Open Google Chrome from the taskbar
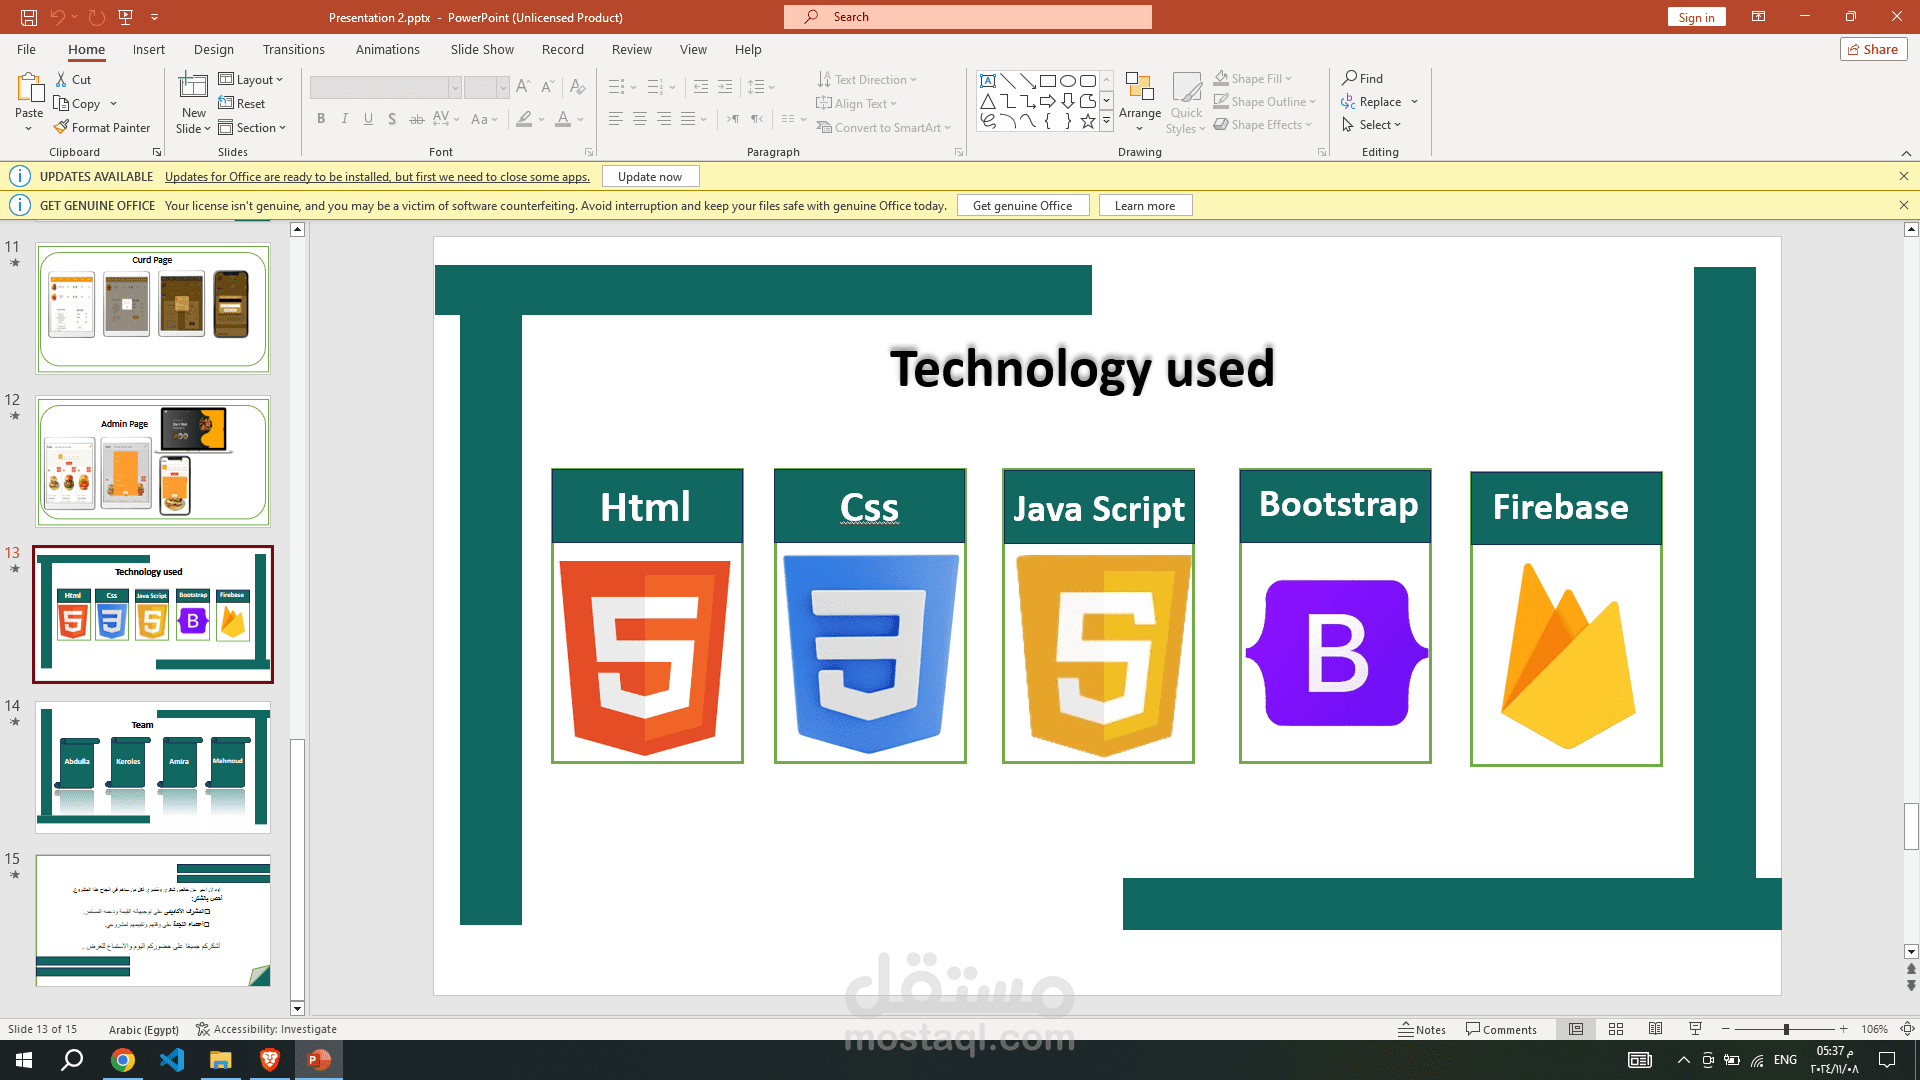 pyautogui.click(x=123, y=1060)
